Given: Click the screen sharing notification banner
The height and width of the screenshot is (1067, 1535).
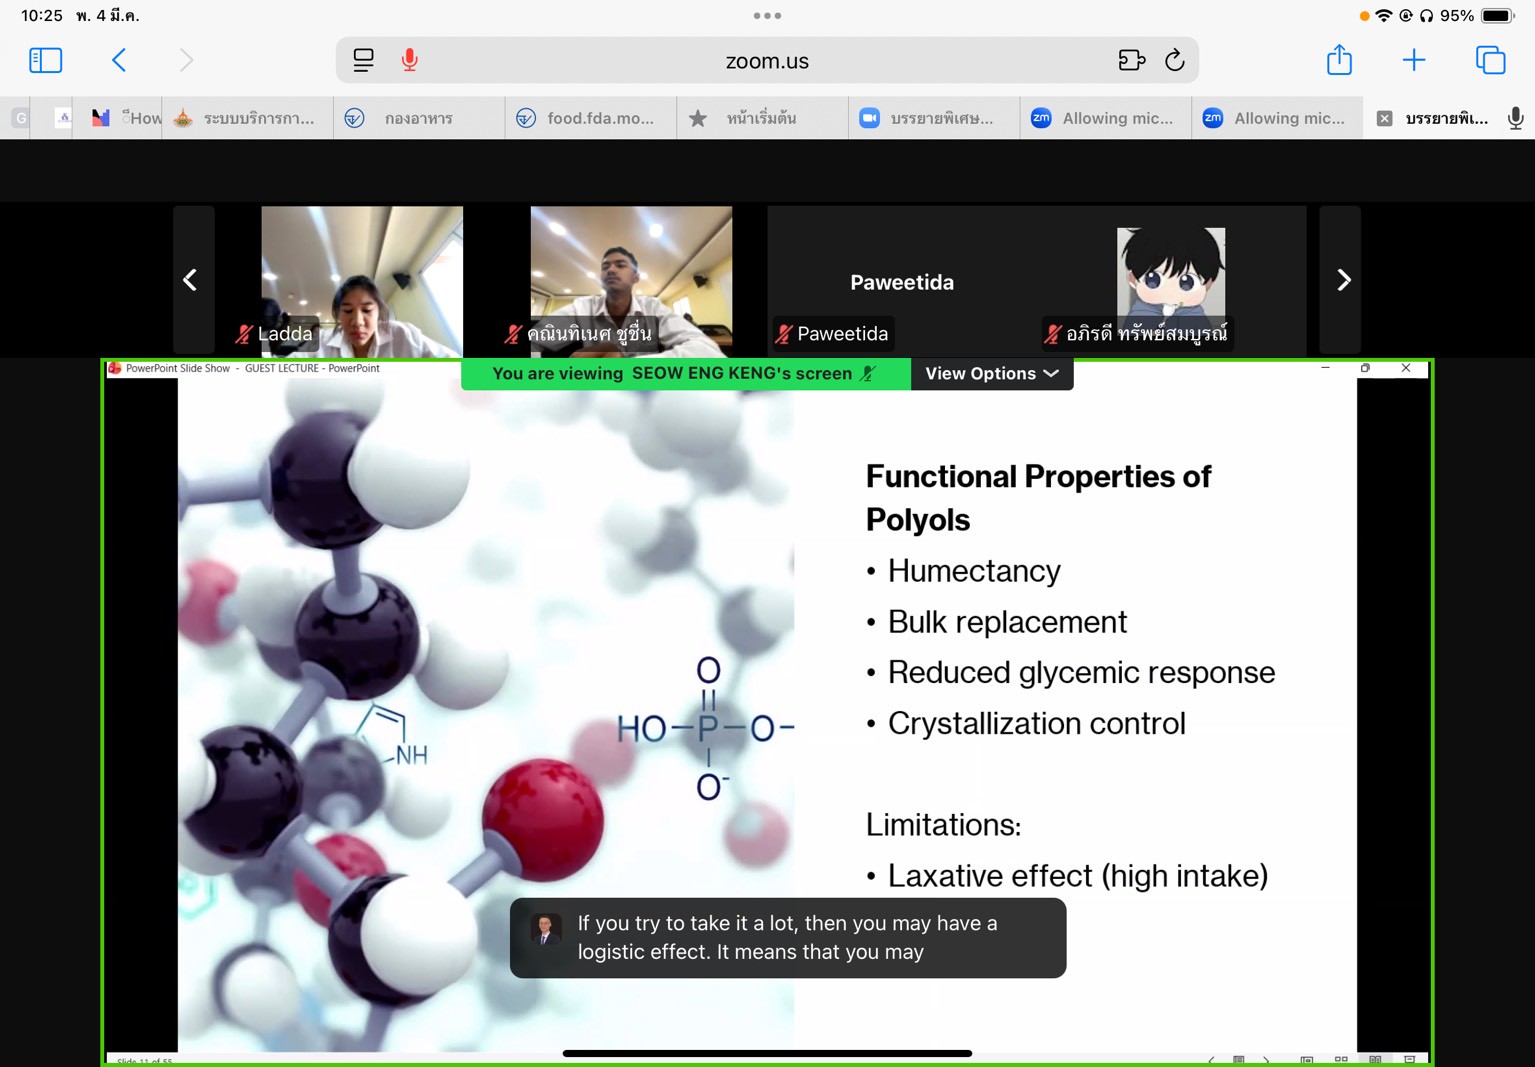Looking at the screenshot, I should click(685, 374).
